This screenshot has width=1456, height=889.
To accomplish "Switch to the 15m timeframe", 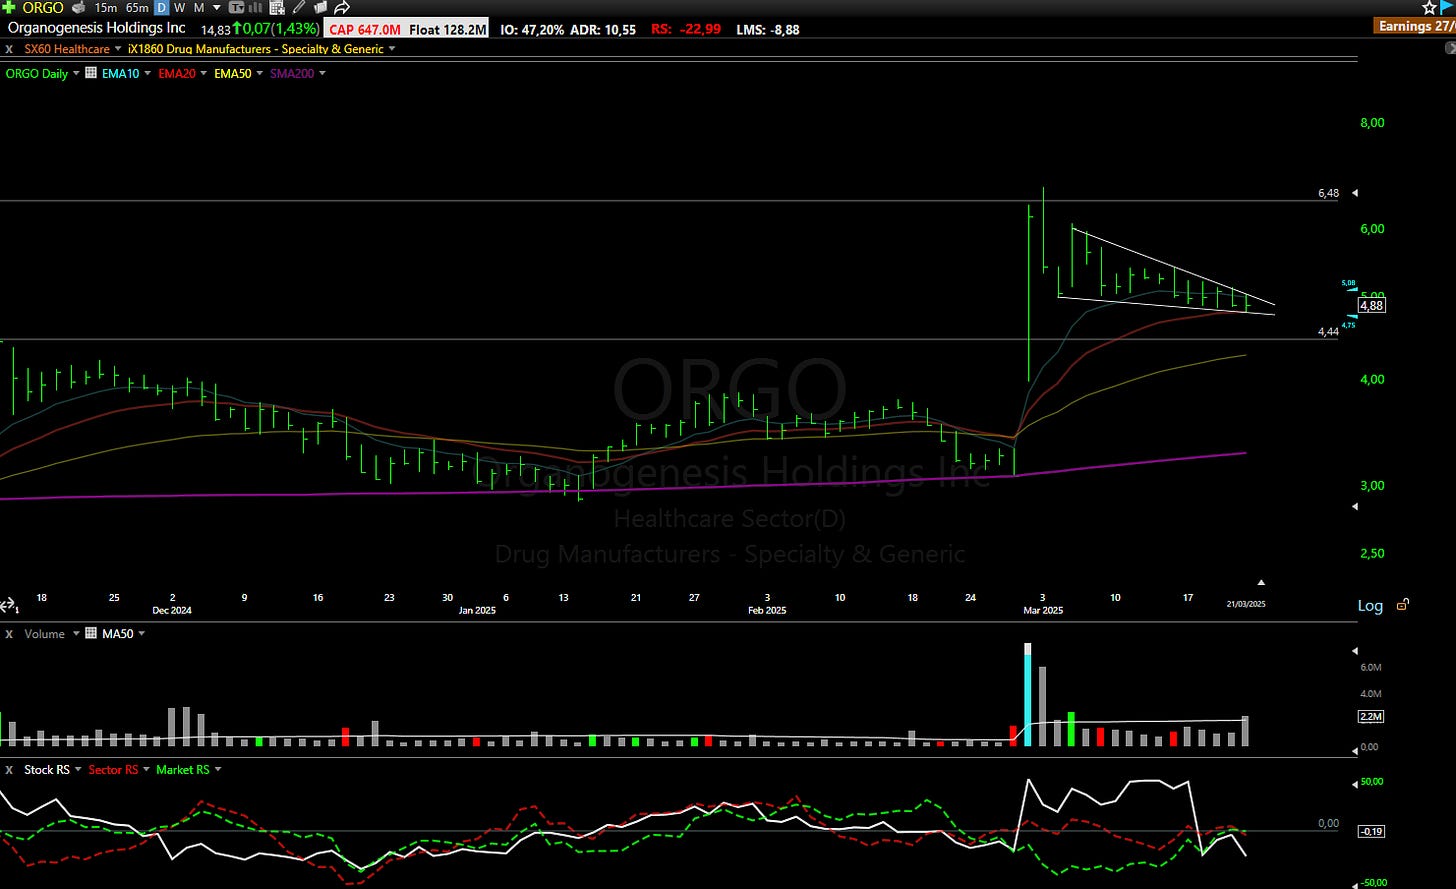I will (106, 8).
